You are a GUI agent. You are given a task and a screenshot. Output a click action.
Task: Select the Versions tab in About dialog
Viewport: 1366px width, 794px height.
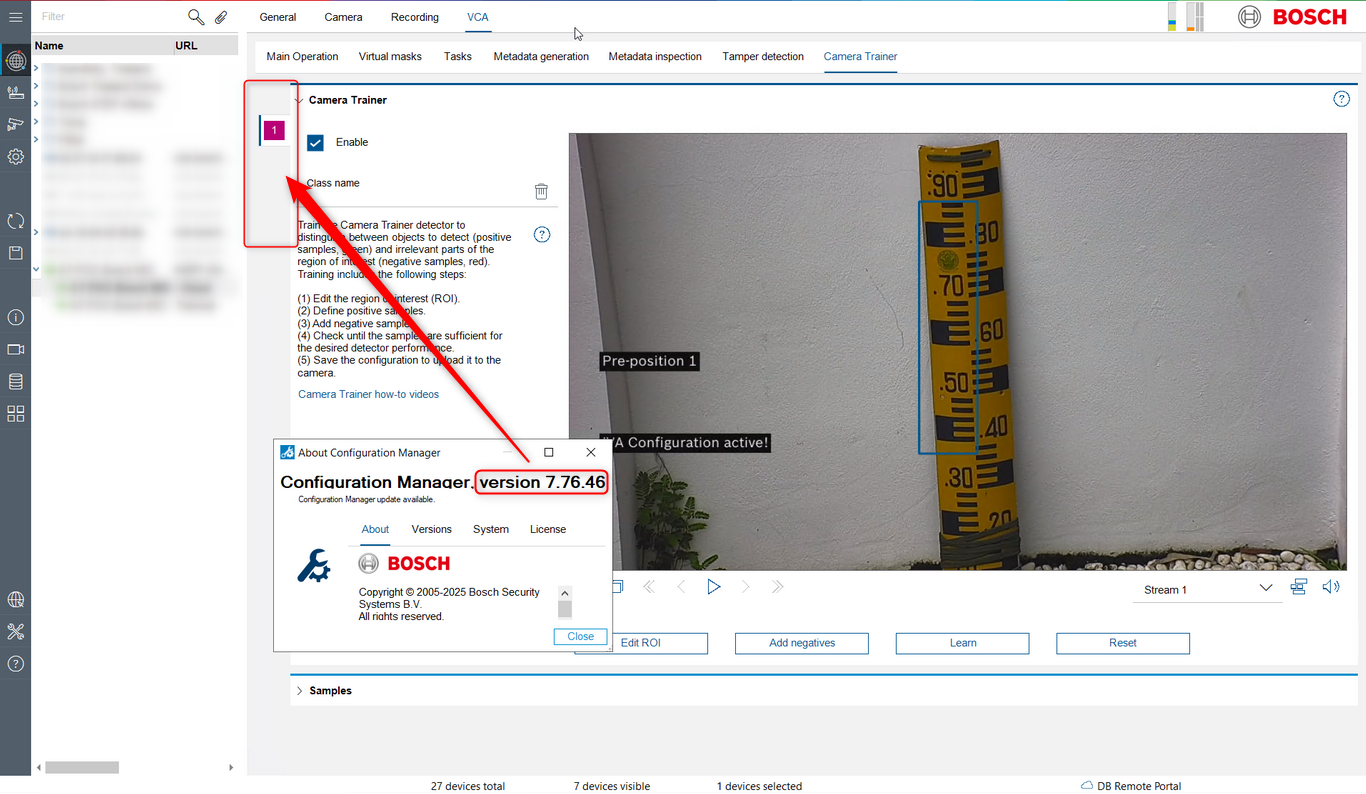pyautogui.click(x=431, y=529)
